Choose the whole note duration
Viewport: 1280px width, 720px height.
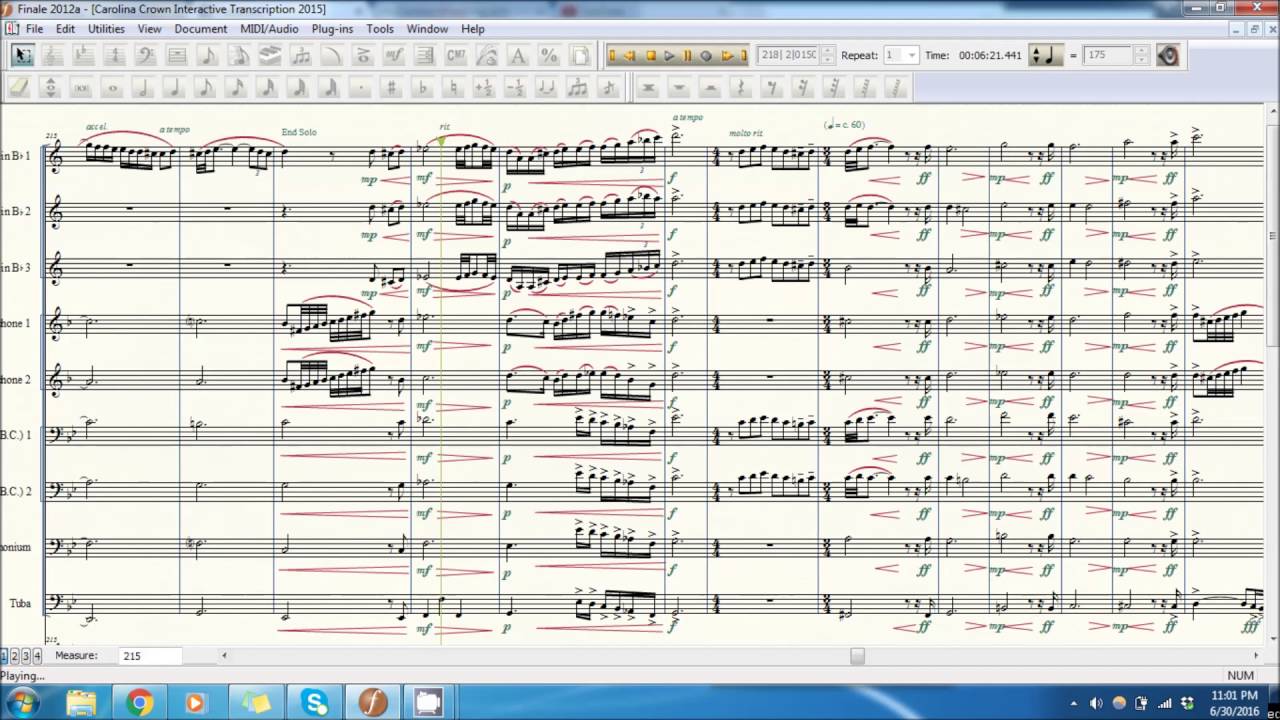113,88
